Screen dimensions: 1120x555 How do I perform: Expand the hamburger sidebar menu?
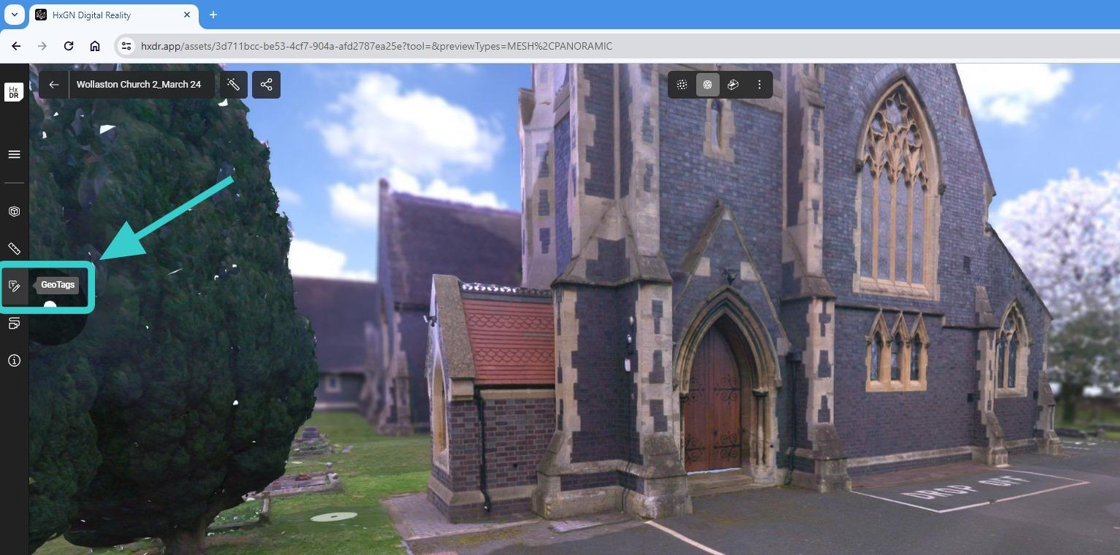point(14,155)
